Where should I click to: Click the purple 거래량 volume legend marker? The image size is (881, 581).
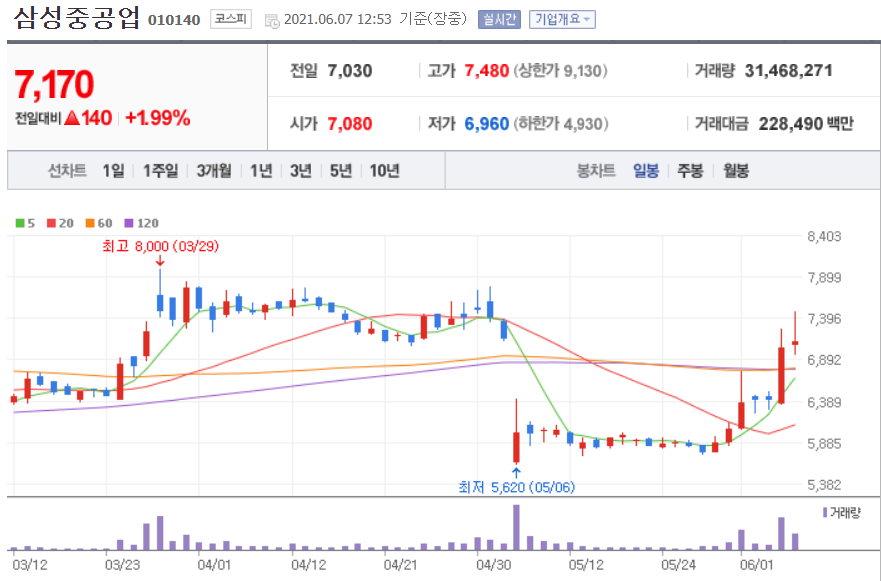[825, 512]
